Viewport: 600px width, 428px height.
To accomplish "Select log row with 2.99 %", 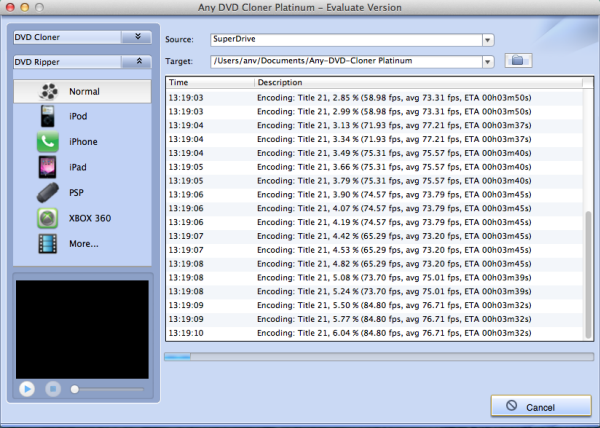I will coord(375,112).
